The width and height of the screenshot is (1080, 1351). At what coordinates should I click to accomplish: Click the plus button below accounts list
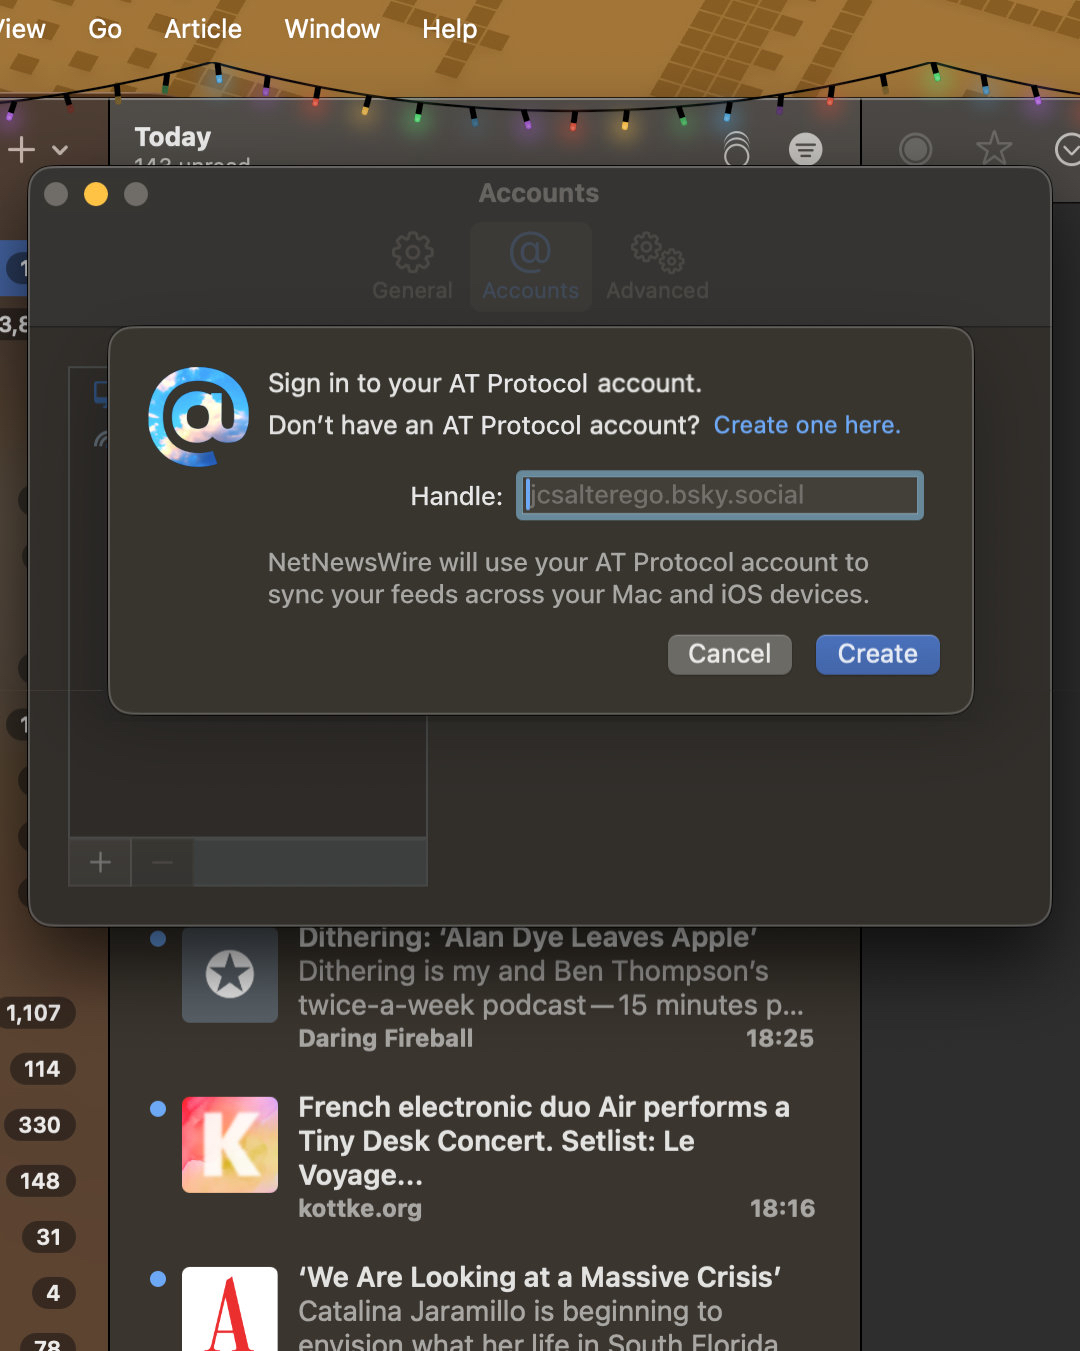[x=100, y=862]
